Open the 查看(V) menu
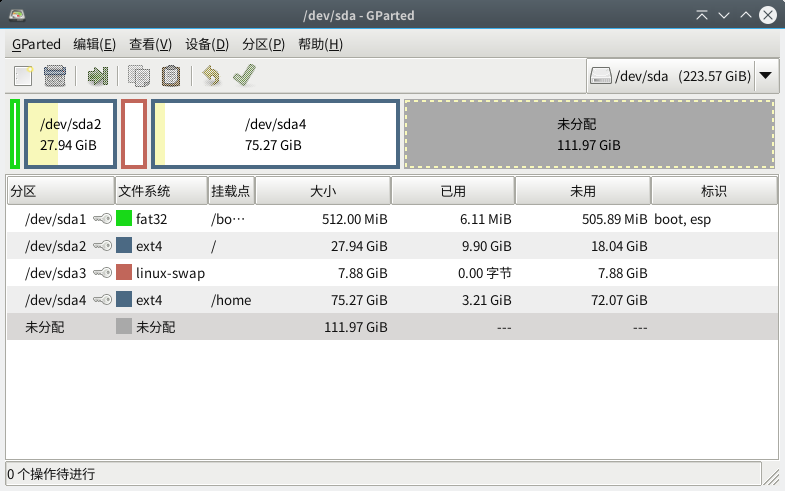785x491 pixels. click(x=150, y=44)
